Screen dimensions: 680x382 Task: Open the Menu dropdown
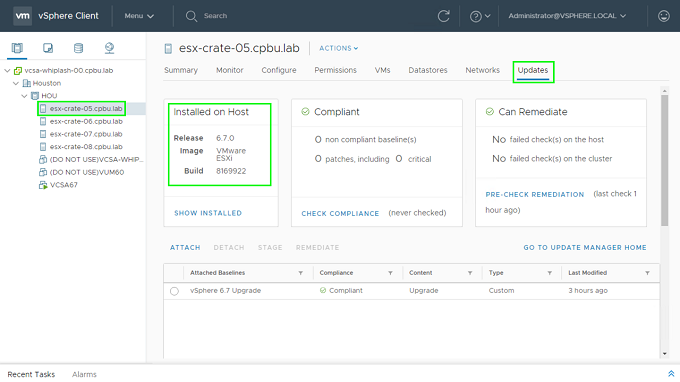pyautogui.click(x=139, y=16)
